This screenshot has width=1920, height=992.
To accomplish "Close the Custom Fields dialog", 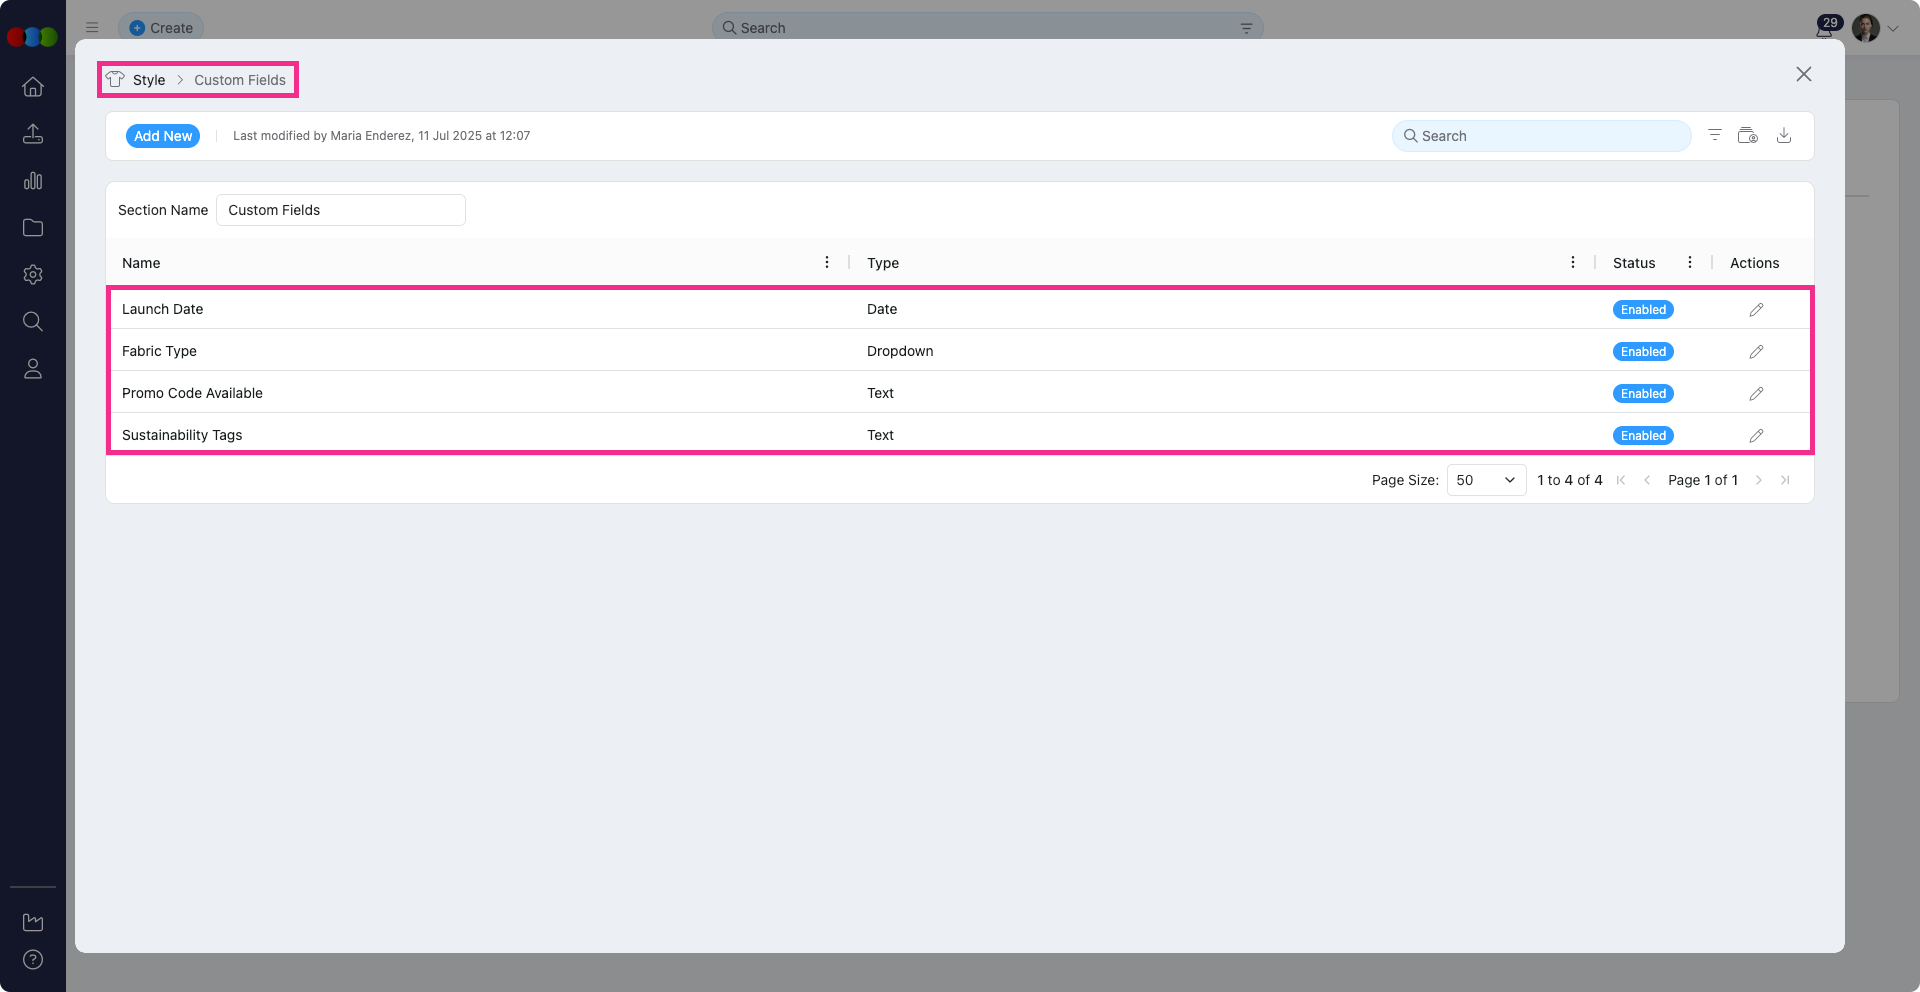I will point(1803,74).
